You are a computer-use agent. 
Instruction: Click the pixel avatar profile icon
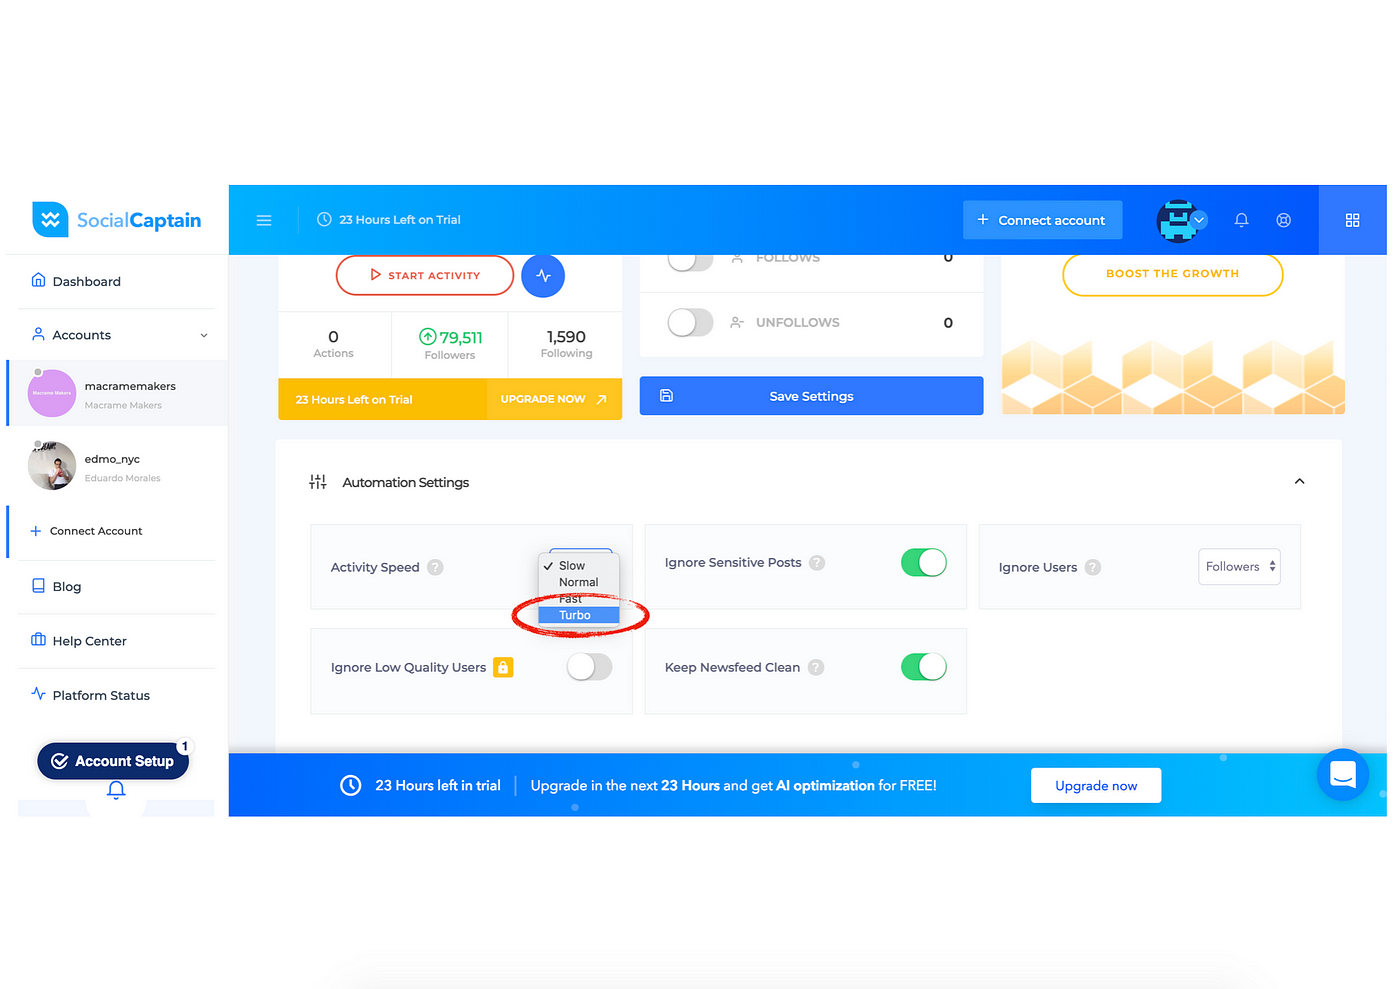(1177, 220)
